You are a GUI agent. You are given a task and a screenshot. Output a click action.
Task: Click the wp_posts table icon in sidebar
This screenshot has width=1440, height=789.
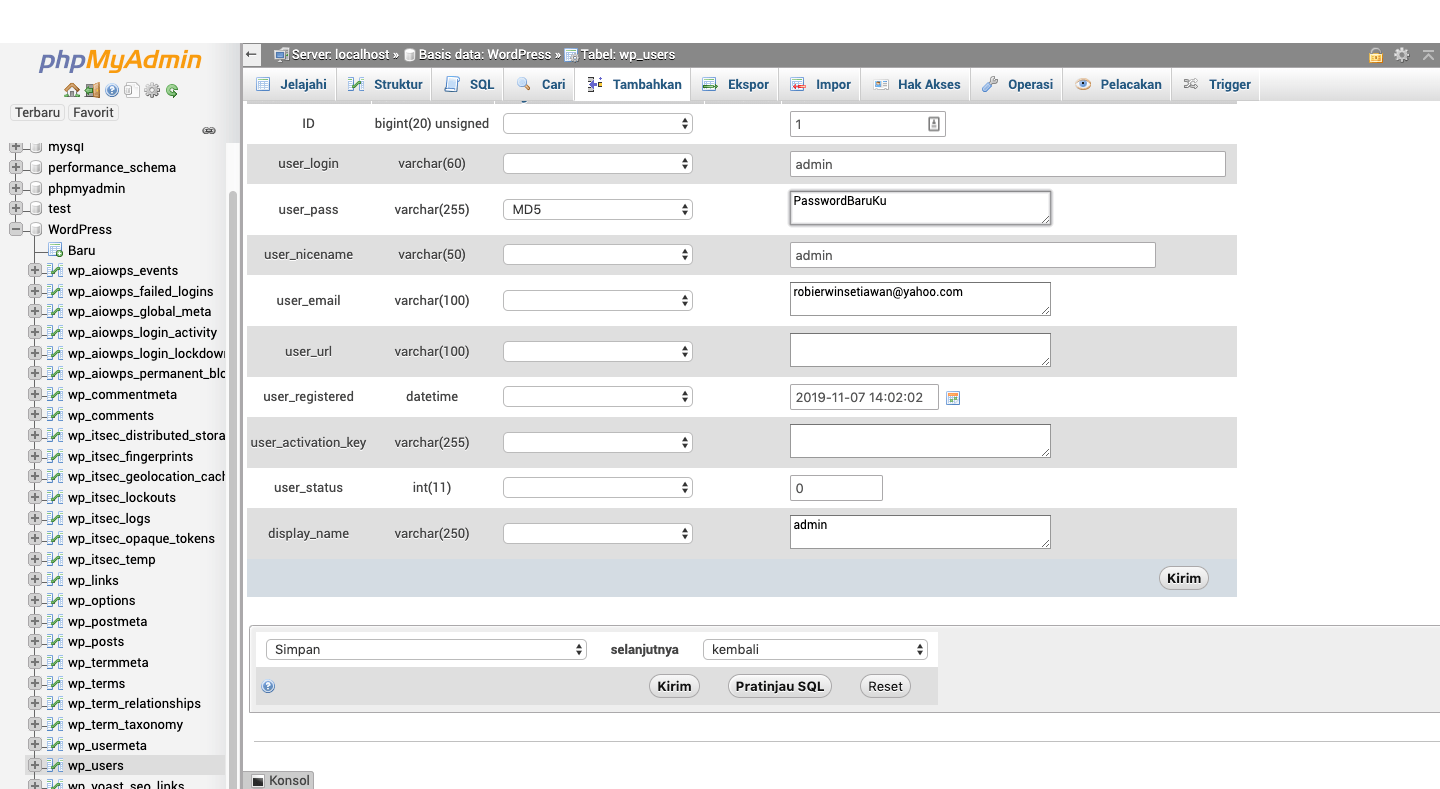pyautogui.click(x=56, y=642)
